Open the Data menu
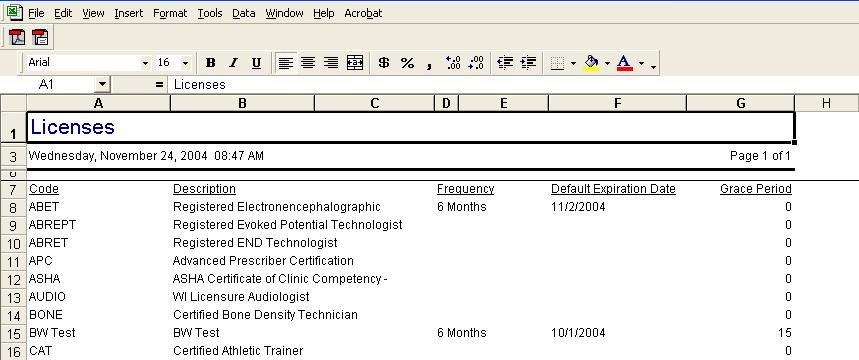859x360 pixels. tap(244, 13)
